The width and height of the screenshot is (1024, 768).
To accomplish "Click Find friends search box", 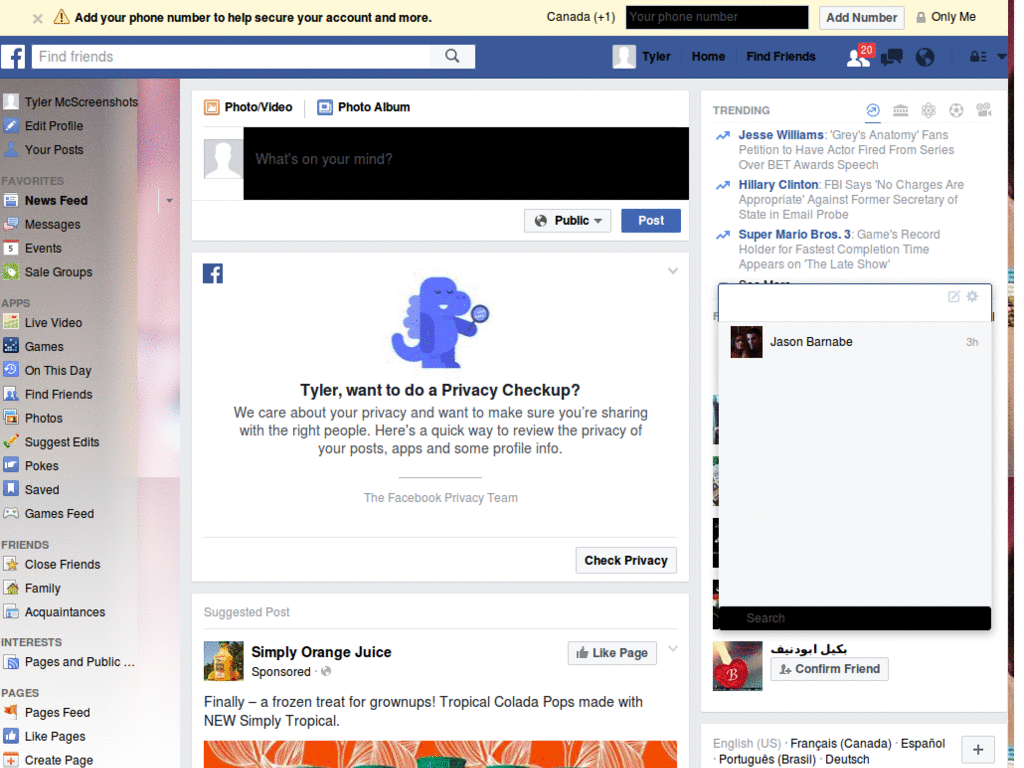I will (231, 56).
